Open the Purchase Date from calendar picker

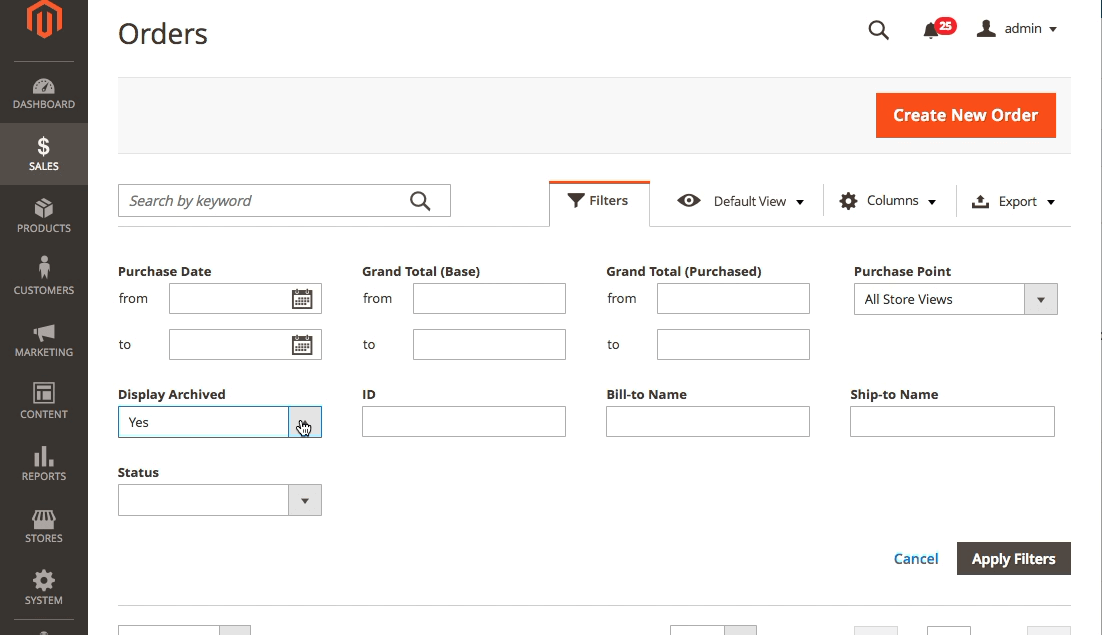pyautogui.click(x=301, y=299)
